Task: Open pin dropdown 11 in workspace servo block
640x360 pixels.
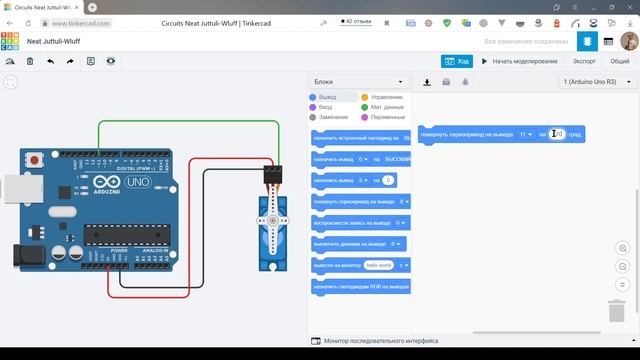Action: (526, 134)
